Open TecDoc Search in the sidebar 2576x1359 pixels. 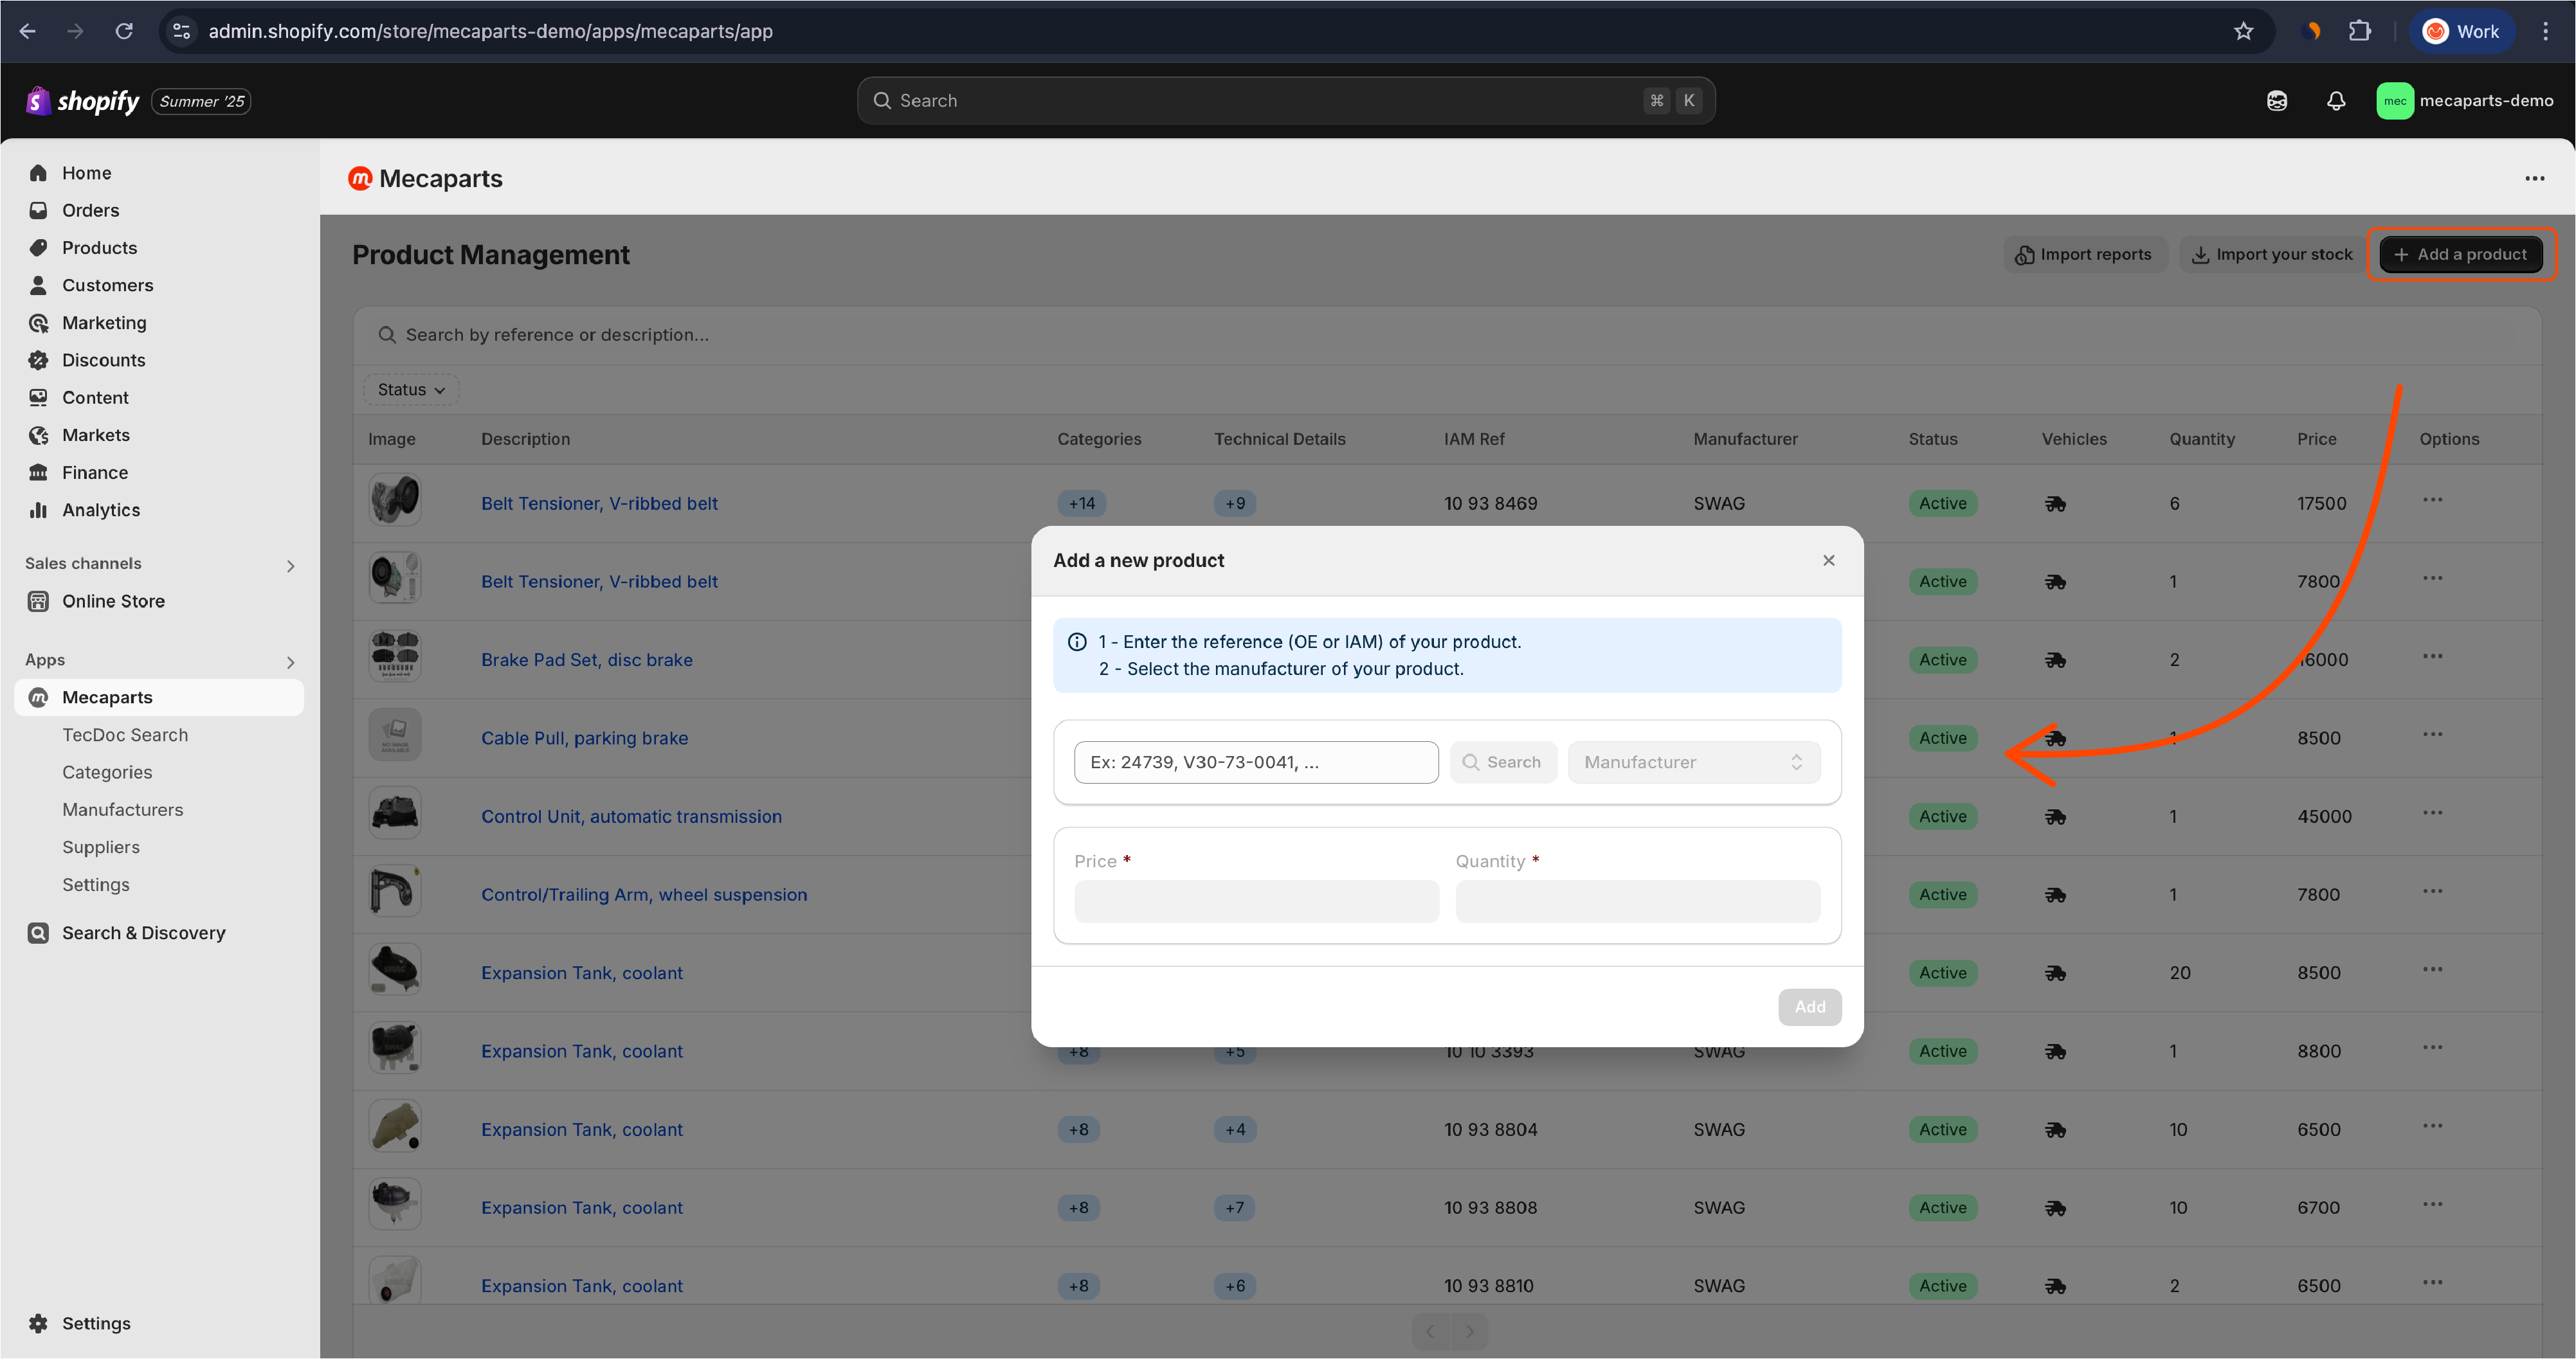125,735
